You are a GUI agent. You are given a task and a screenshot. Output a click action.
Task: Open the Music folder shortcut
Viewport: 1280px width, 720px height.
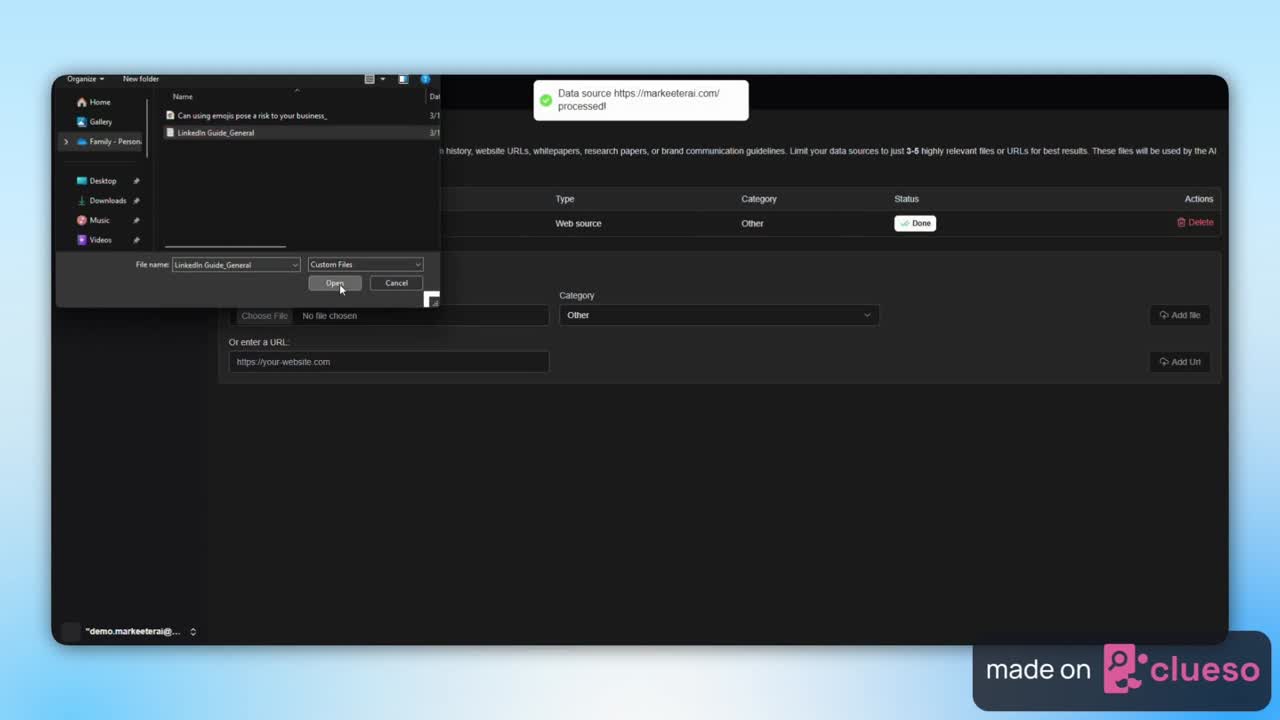coord(99,220)
